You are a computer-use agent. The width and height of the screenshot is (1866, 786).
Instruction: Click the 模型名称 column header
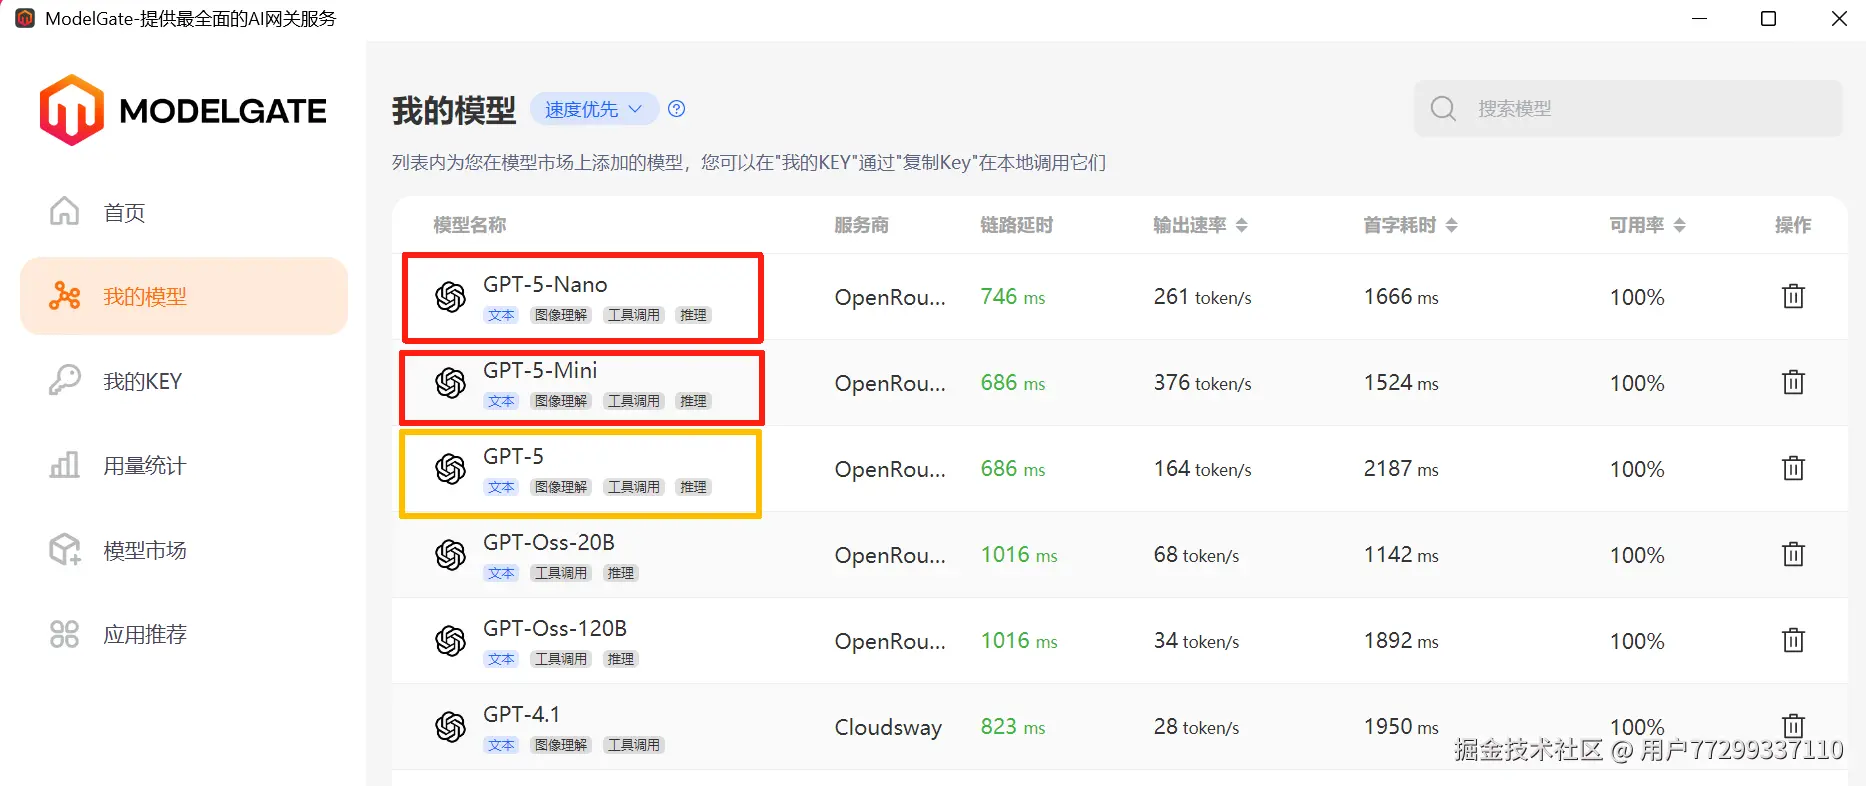pos(470,225)
